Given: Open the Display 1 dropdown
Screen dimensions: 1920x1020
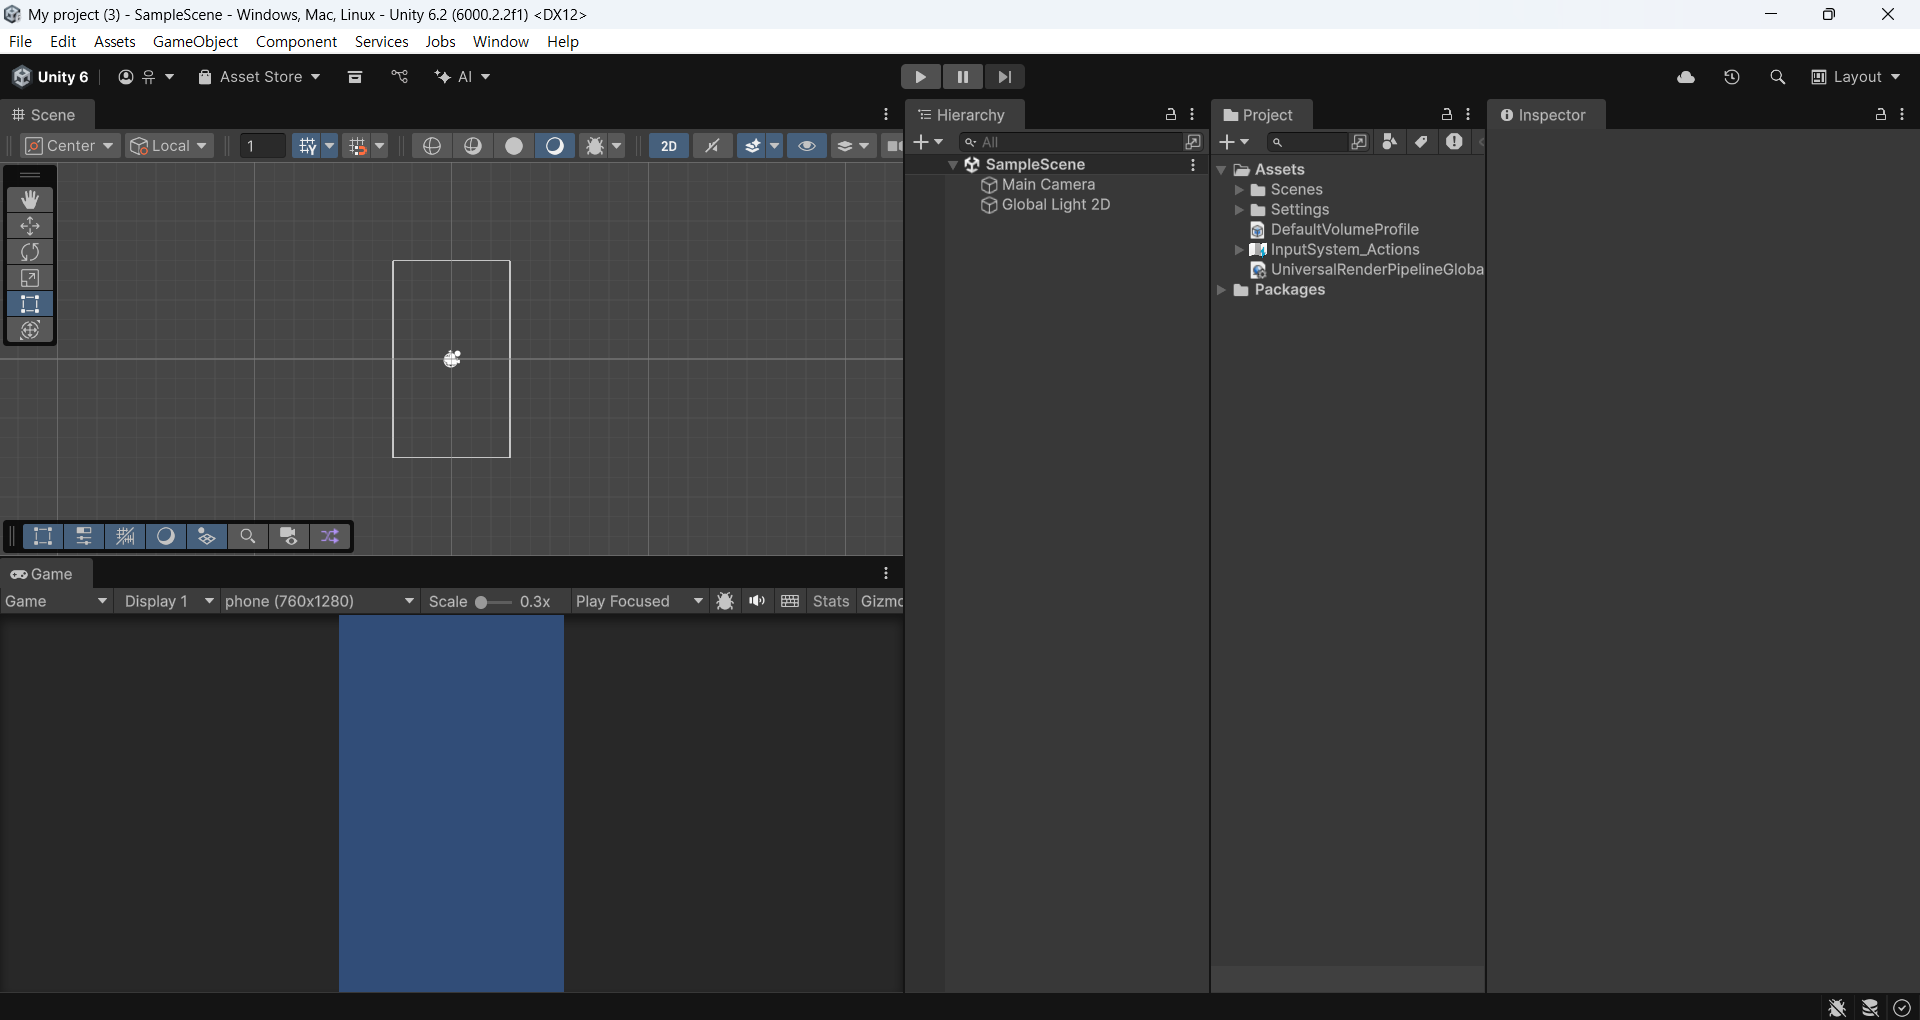Looking at the screenshot, I should point(169,601).
